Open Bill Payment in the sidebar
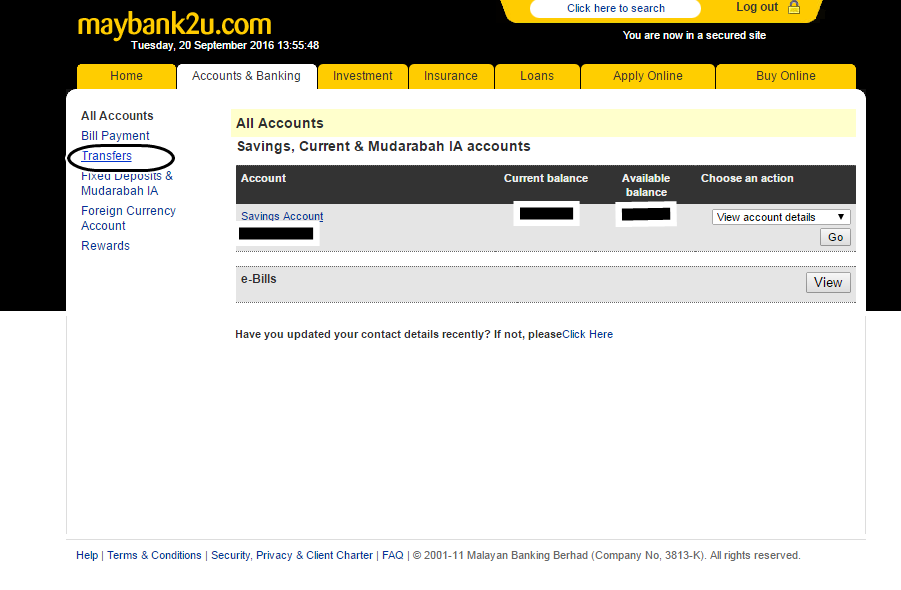901x590 pixels. pyautogui.click(x=115, y=136)
